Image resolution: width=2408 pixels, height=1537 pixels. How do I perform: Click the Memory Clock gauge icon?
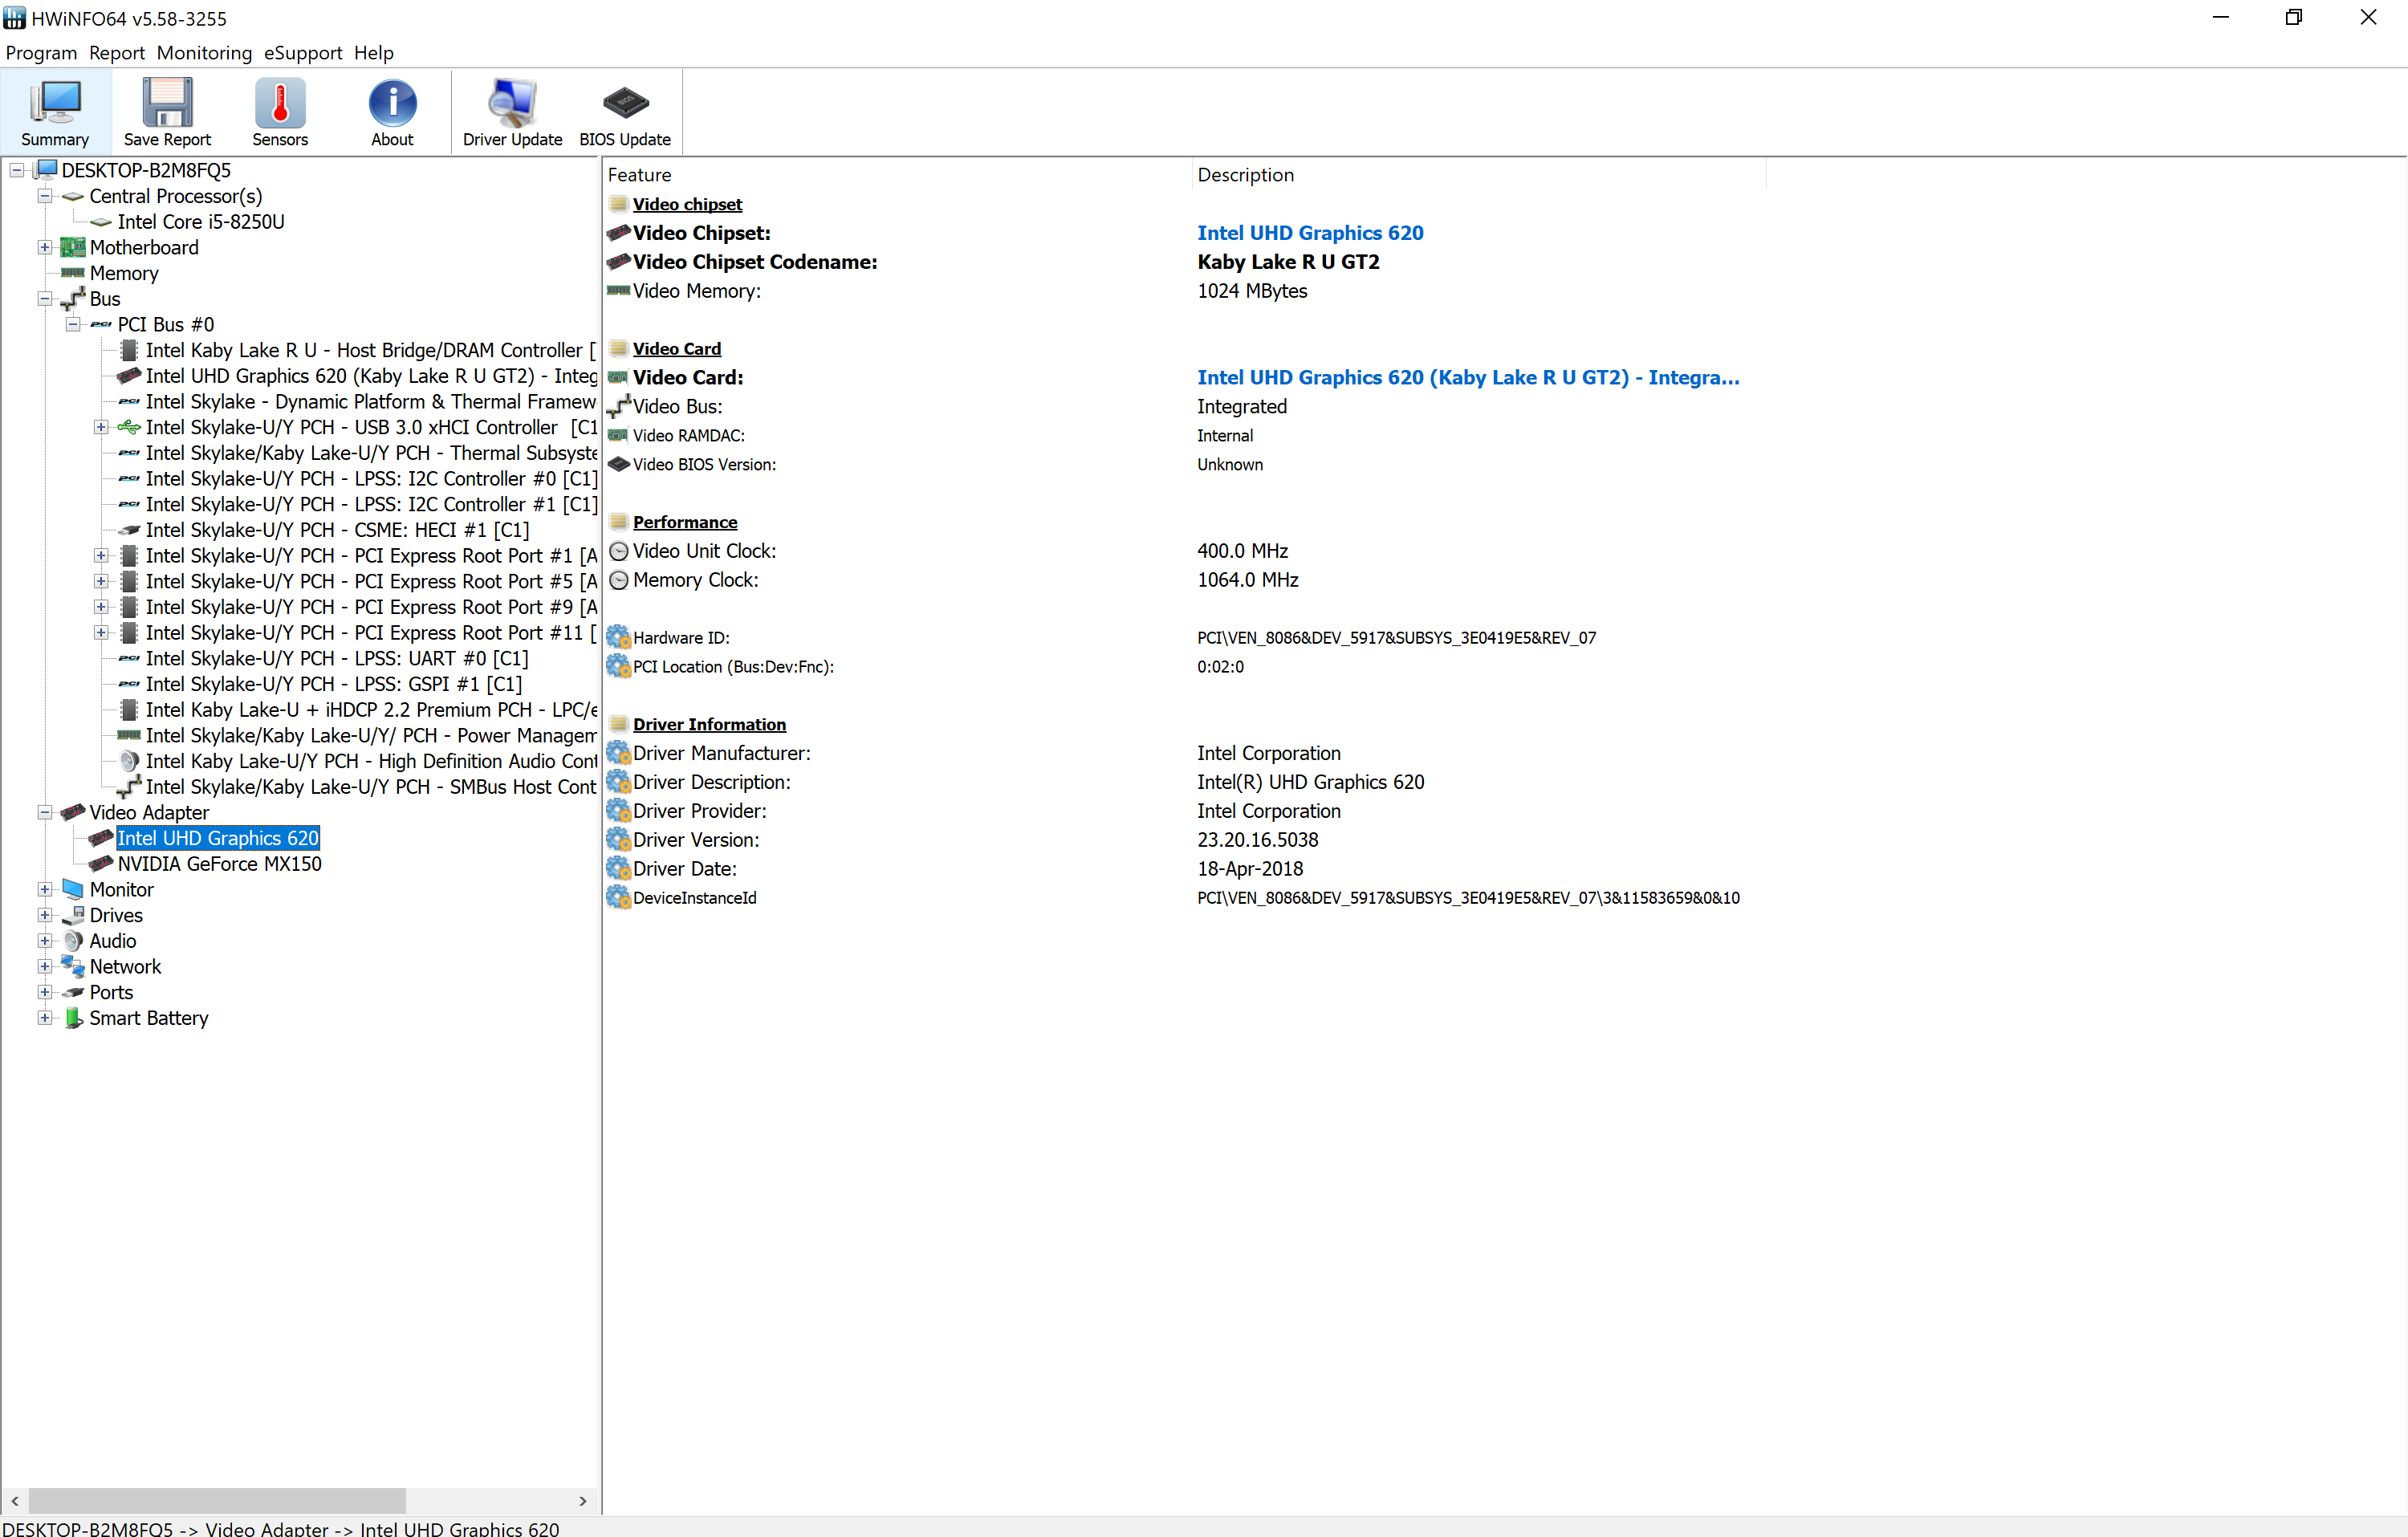619,580
